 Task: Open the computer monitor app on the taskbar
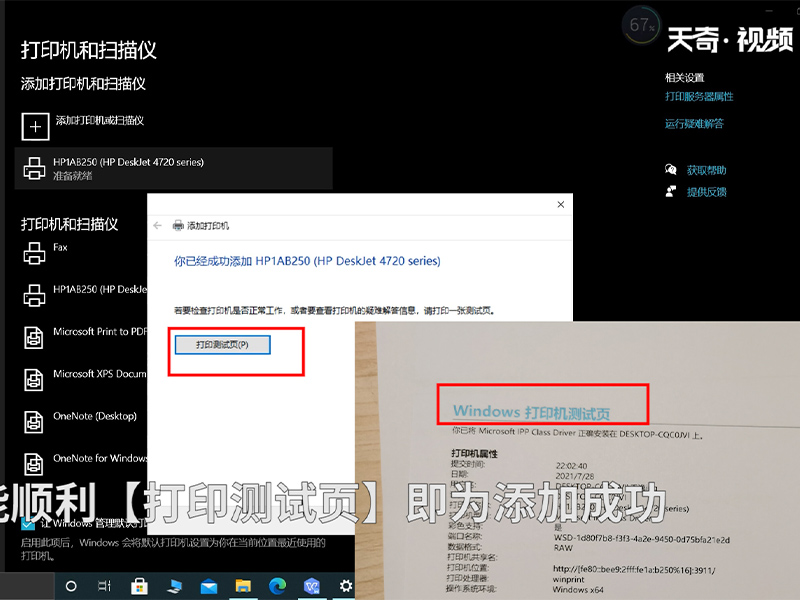[174, 586]
